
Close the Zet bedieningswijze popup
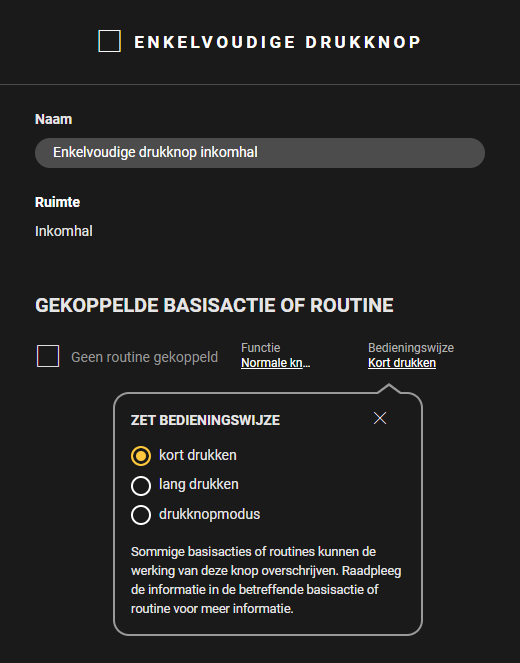pos(380,418)
